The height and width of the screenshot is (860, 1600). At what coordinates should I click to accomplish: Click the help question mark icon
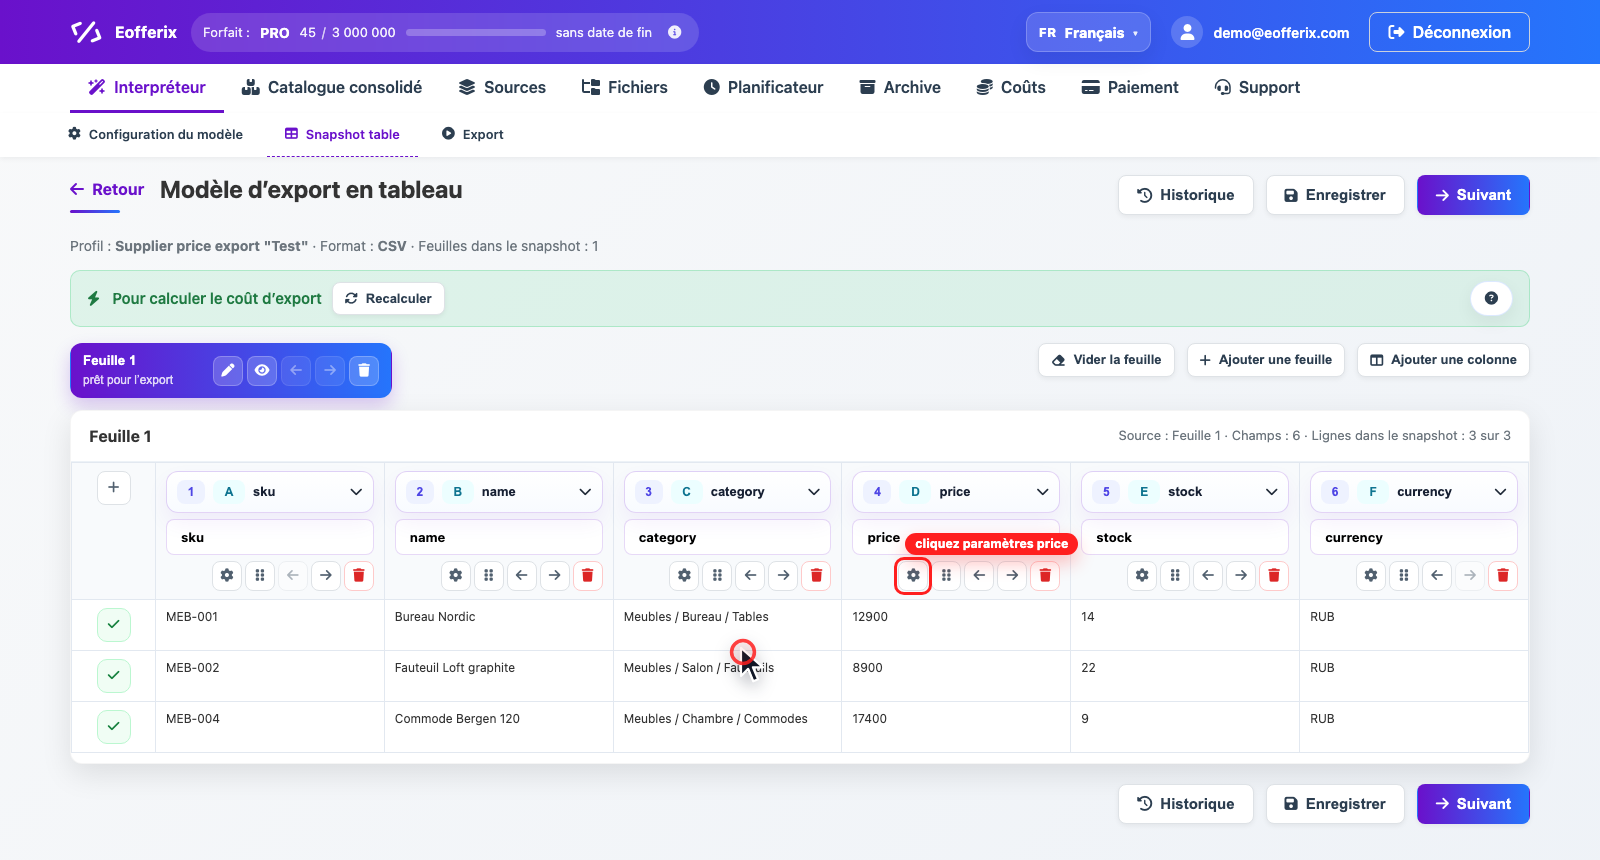(x=1491, y=298)
